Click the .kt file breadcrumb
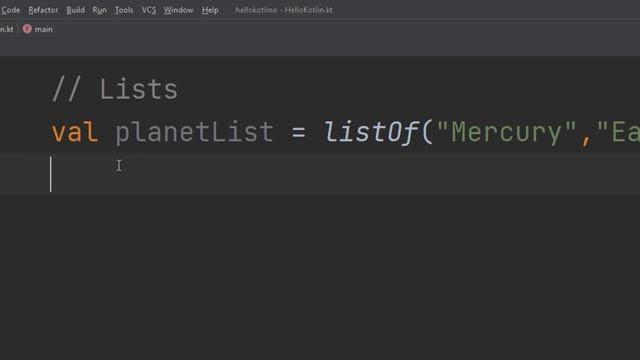640x360 pixels. (x=7, y=29)
